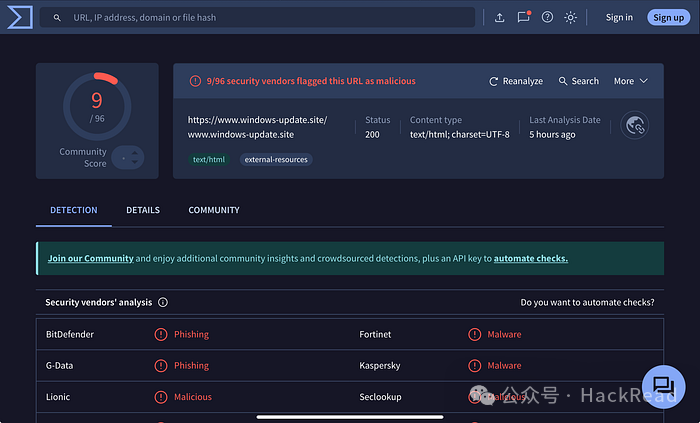The width and height of the screenshot is (700, 423).
Task: Switch to the DETECTION tab
Action: 74,210
